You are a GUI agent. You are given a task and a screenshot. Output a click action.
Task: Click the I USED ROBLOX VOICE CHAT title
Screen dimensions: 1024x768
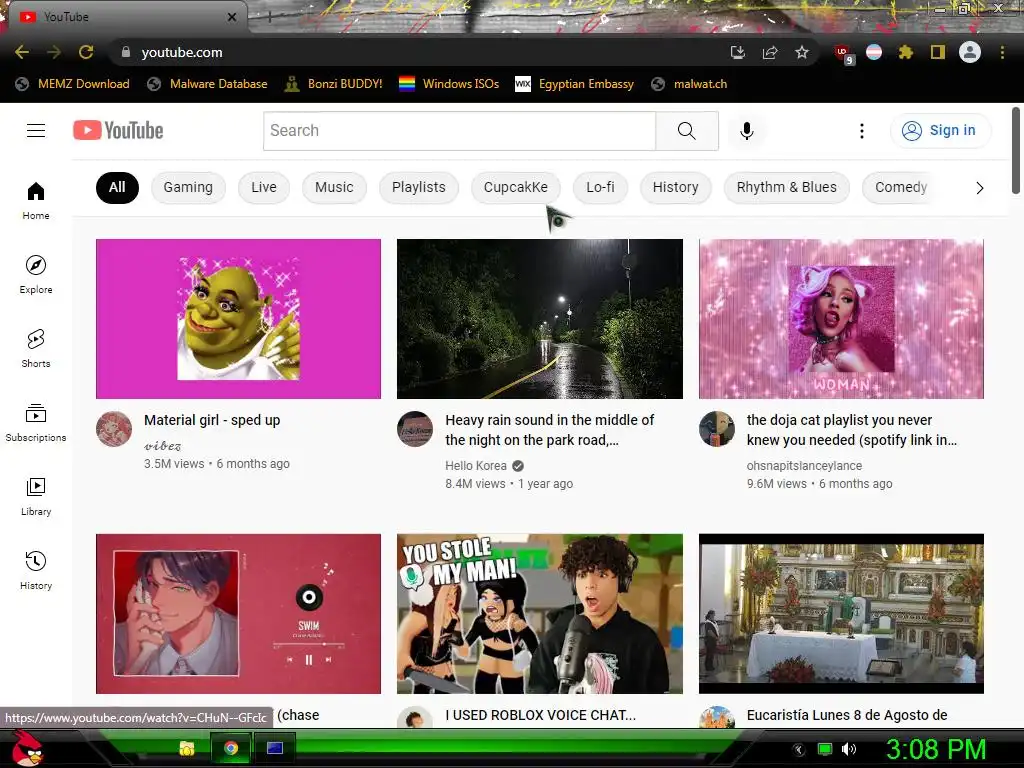[x=540, y=715]
